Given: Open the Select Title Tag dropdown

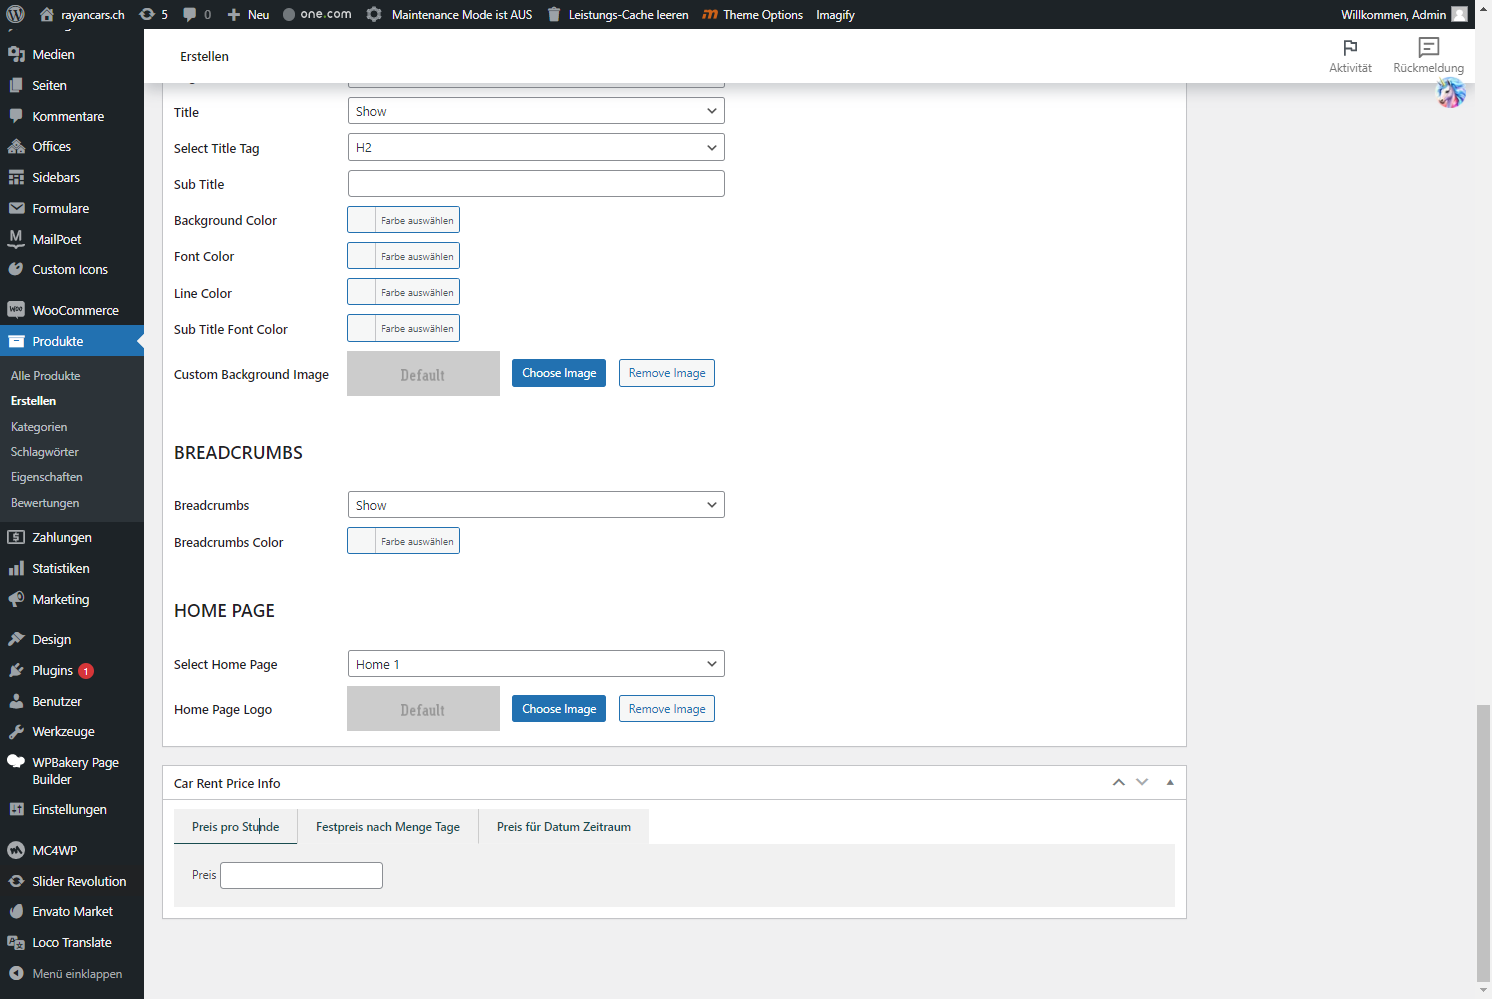Looking at the screenshot, I should (536, 147).
